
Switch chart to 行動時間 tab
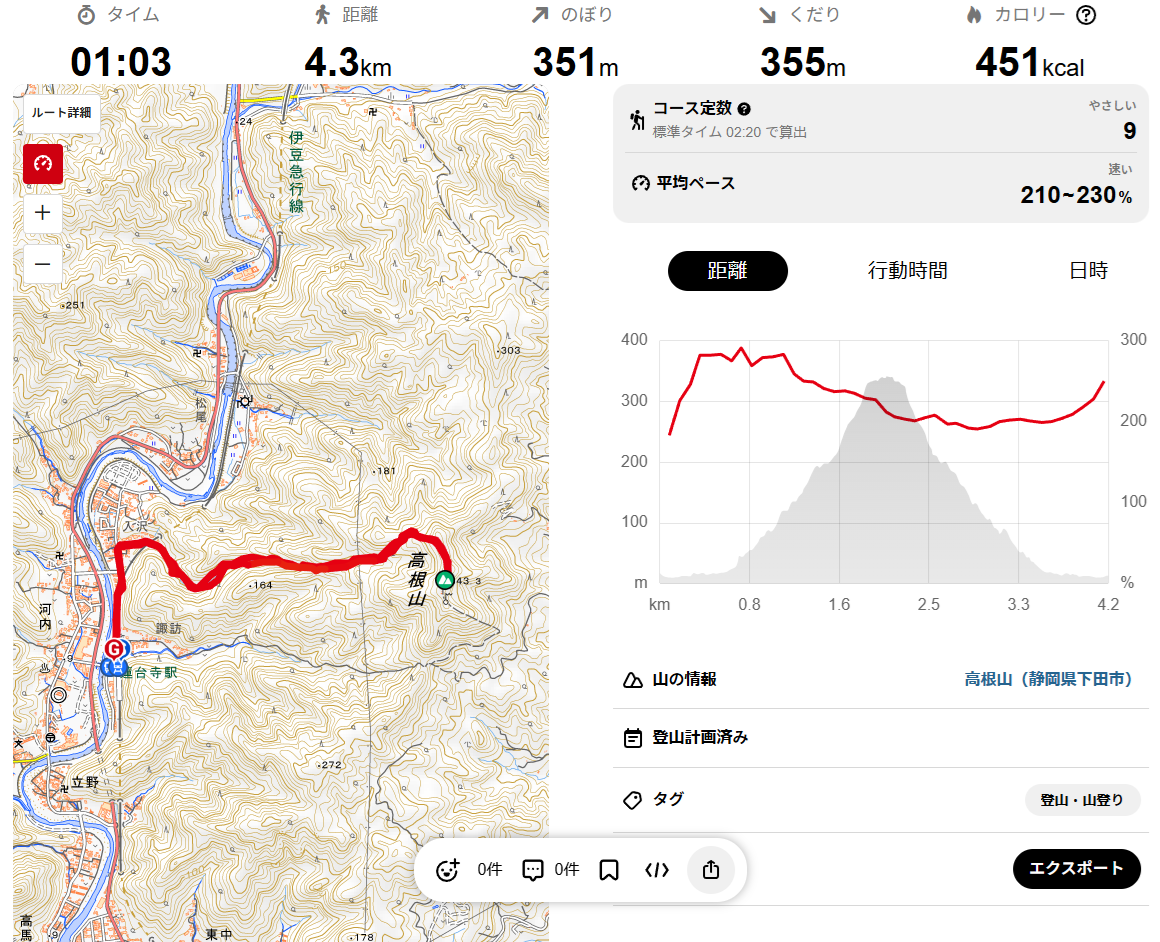point(907,271)
